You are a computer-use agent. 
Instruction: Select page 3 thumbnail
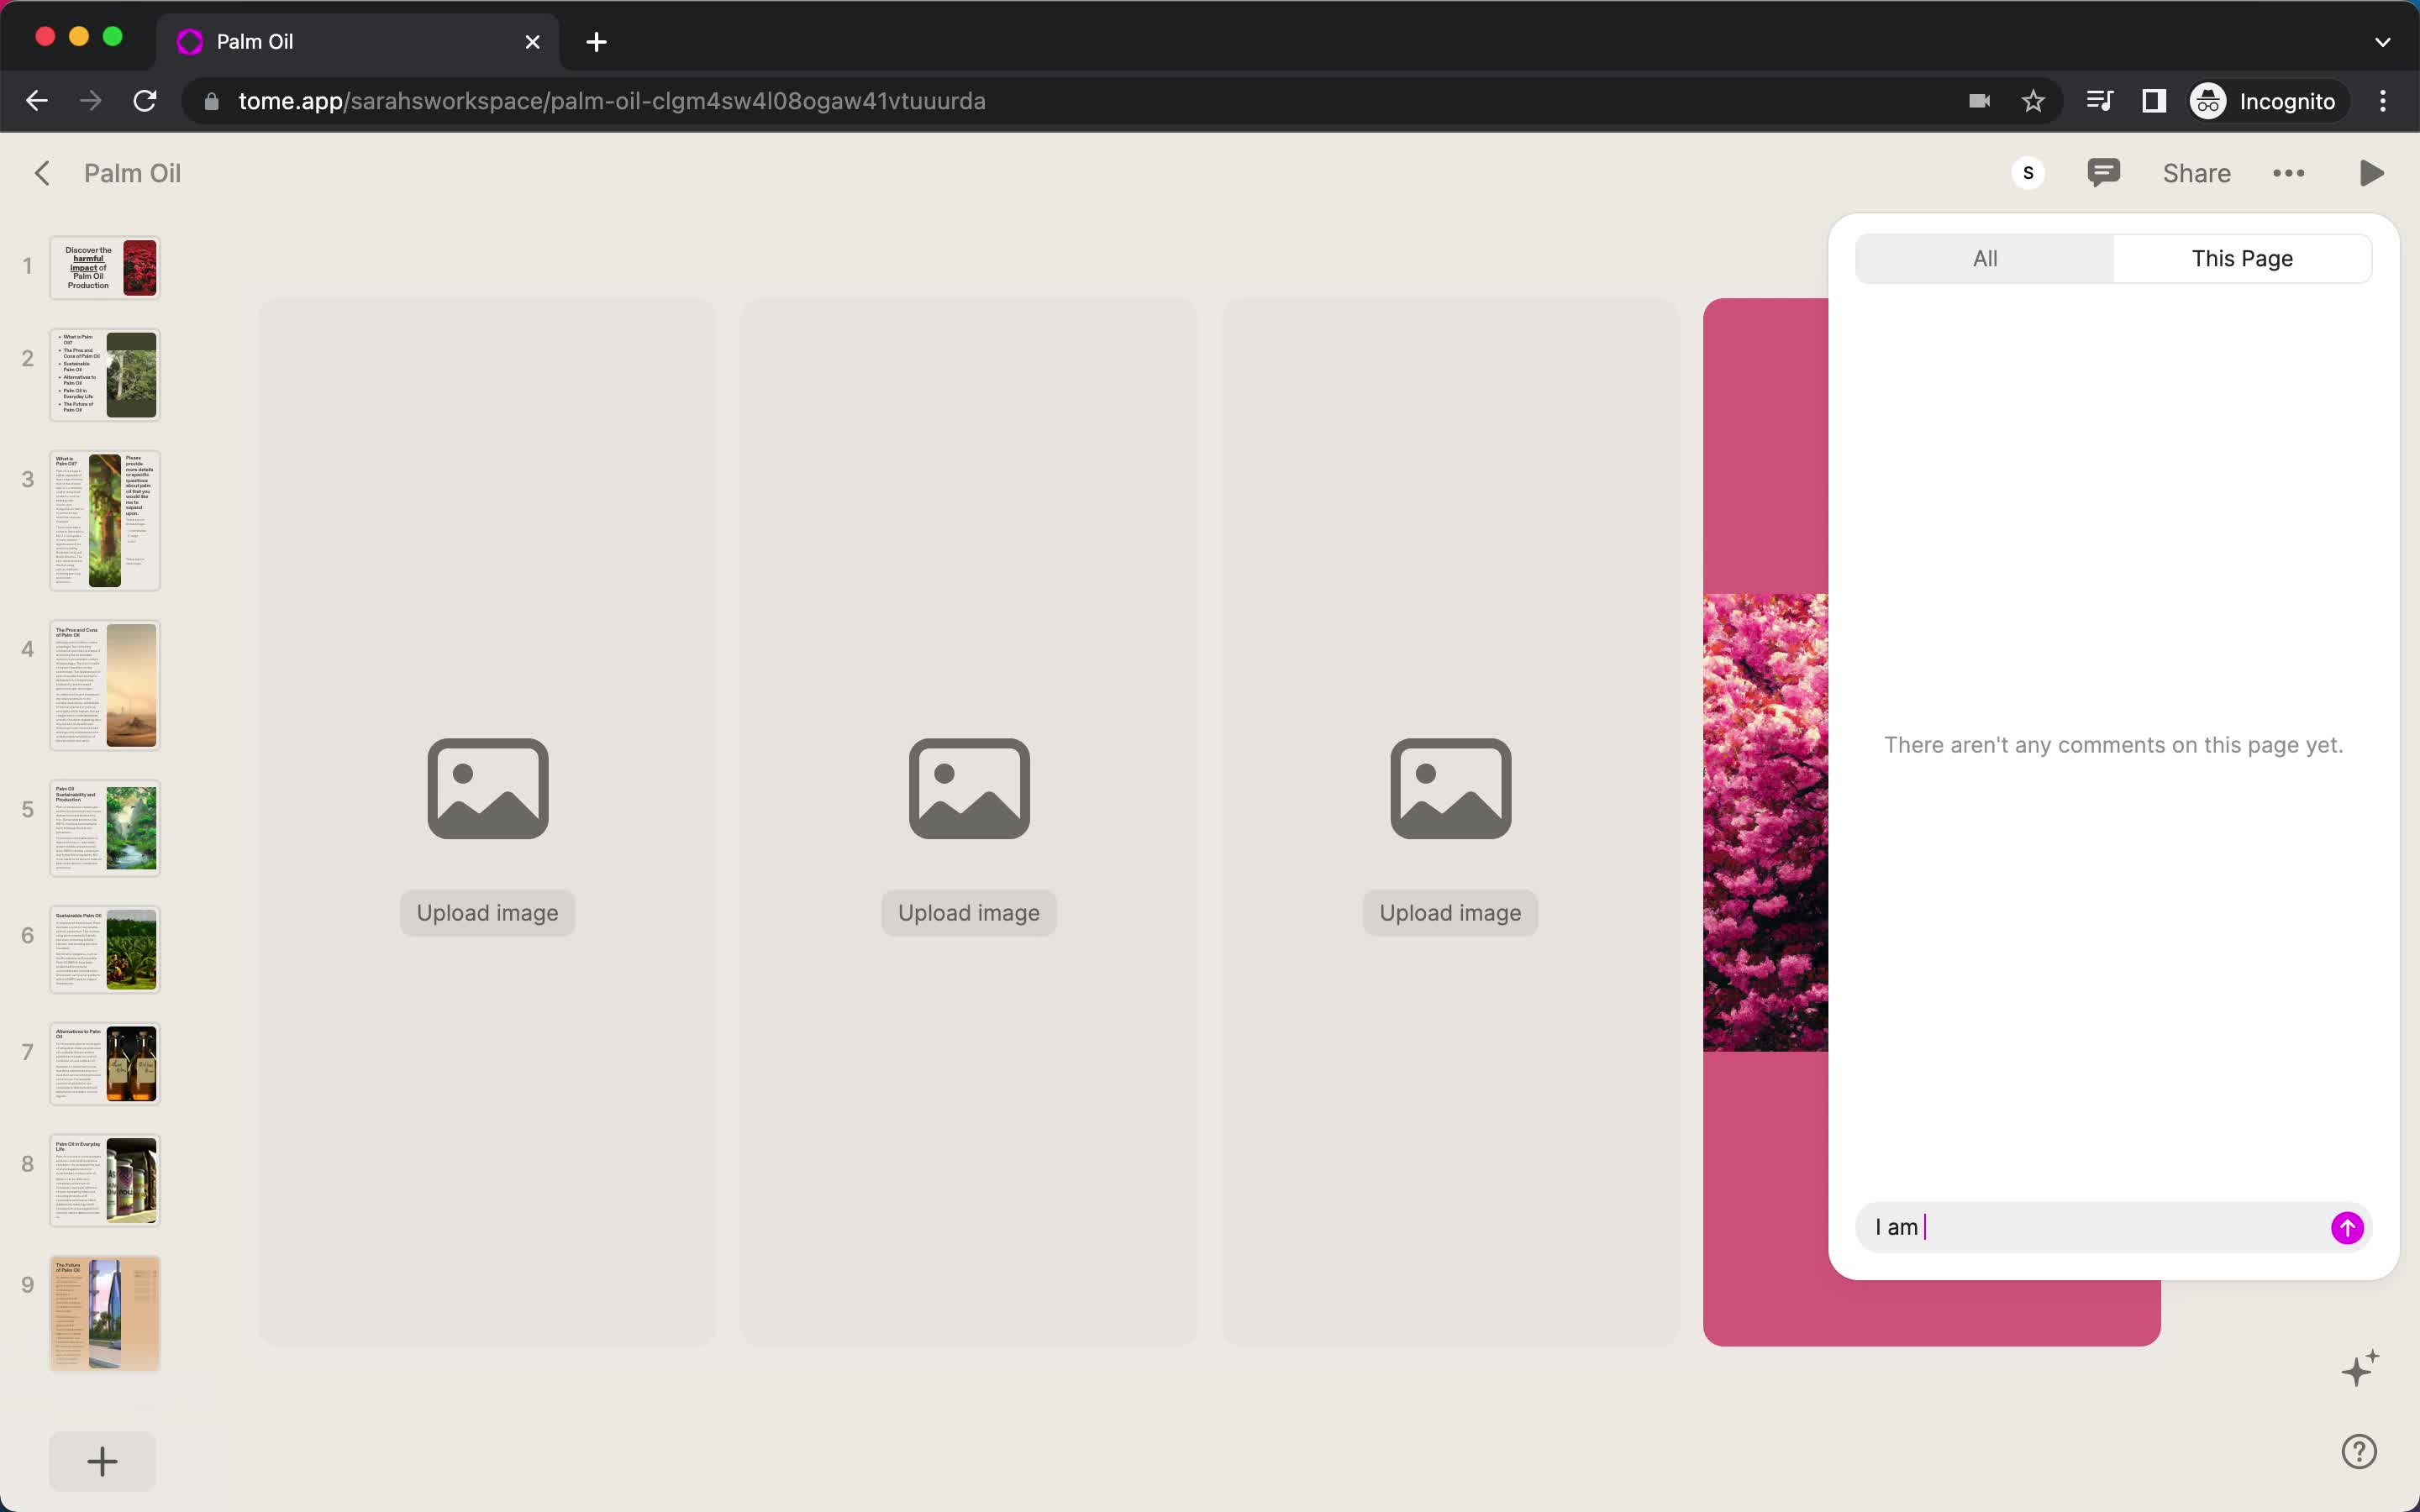point(105,520)
